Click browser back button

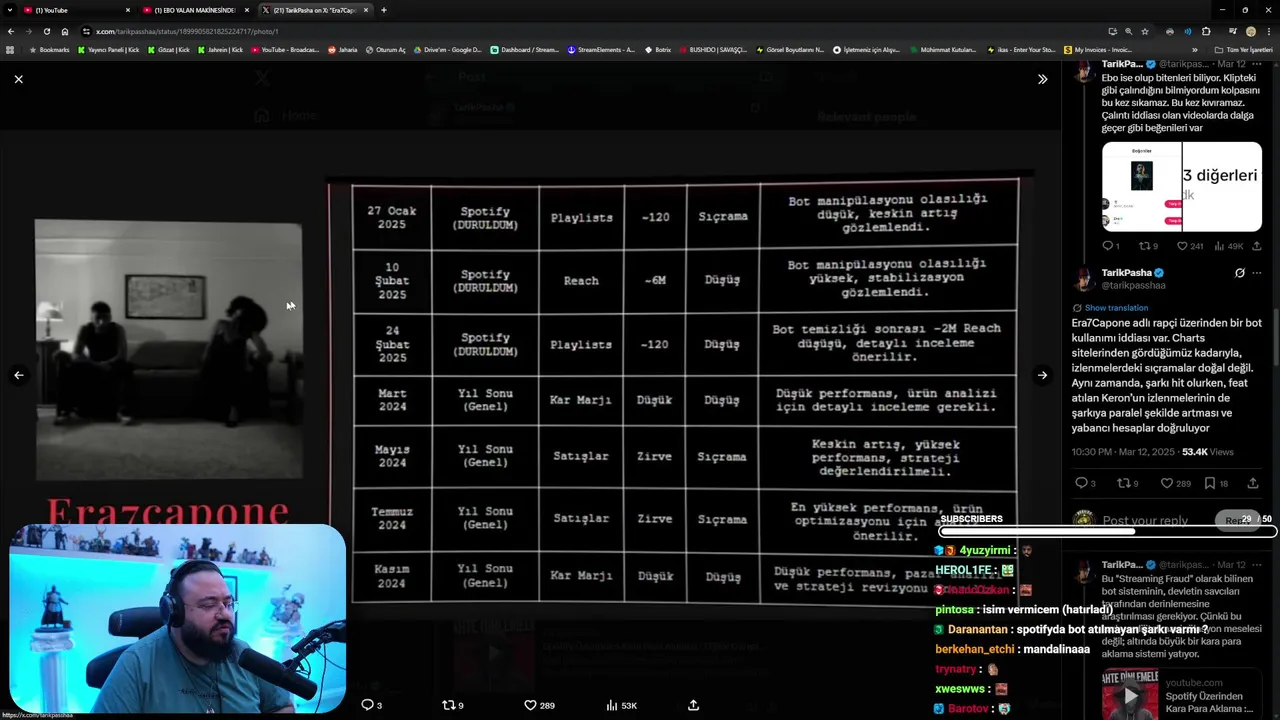click(x=10, y=31)
